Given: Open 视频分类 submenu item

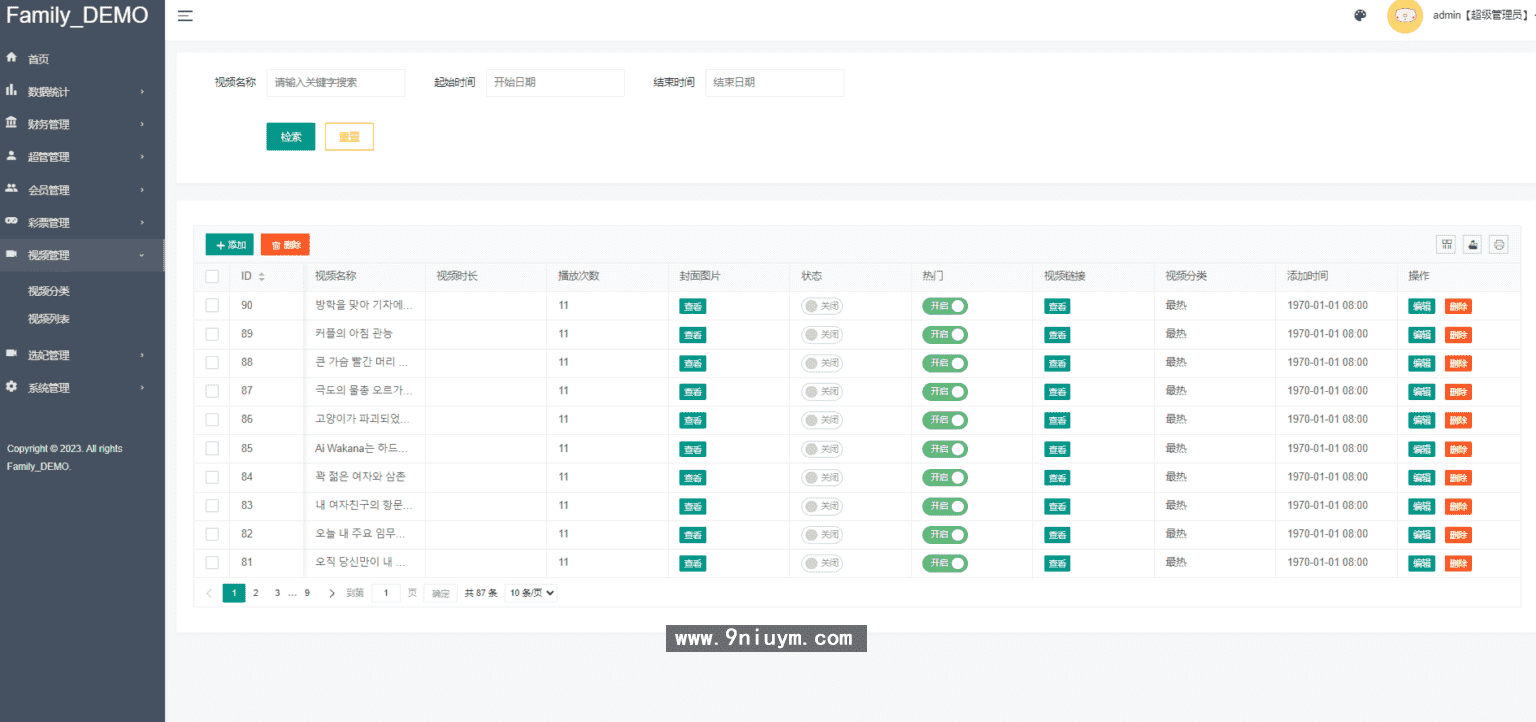Looking at the screenshot, I should [49, 291].
